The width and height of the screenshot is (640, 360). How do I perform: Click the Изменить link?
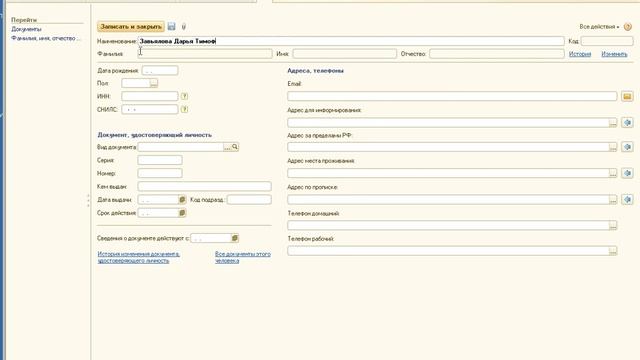[614, 54]
